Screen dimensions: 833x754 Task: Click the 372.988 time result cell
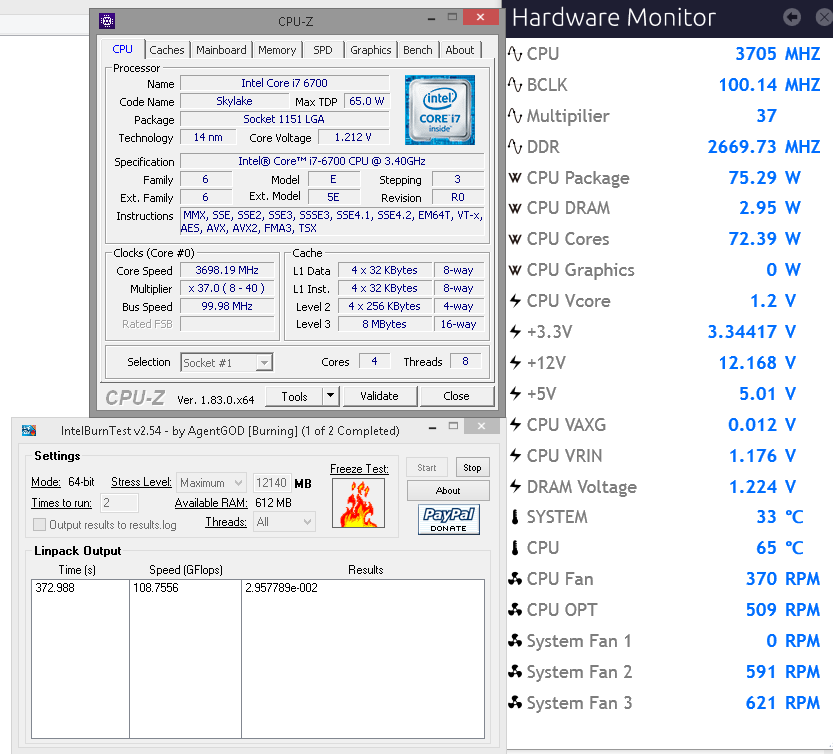[55, 588]
